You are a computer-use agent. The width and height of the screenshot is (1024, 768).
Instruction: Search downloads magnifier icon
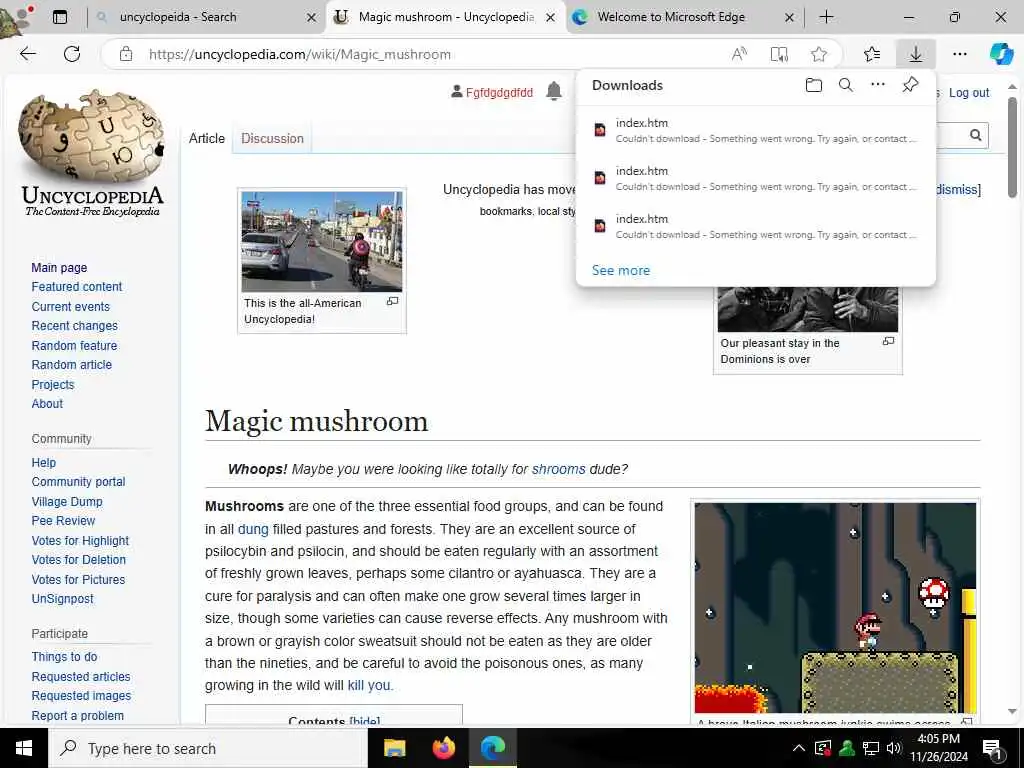click(846, 85)
